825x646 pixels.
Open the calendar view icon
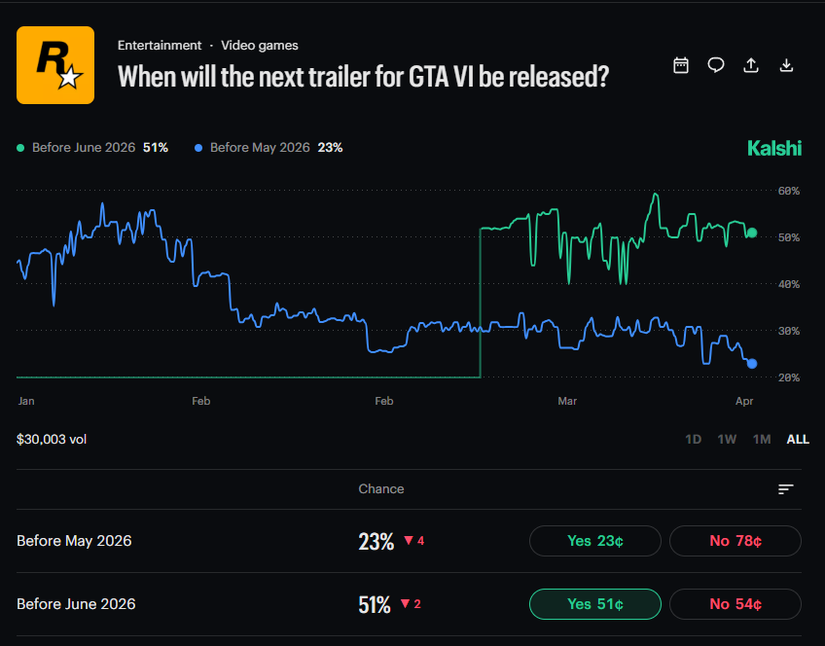coord(680,64)
